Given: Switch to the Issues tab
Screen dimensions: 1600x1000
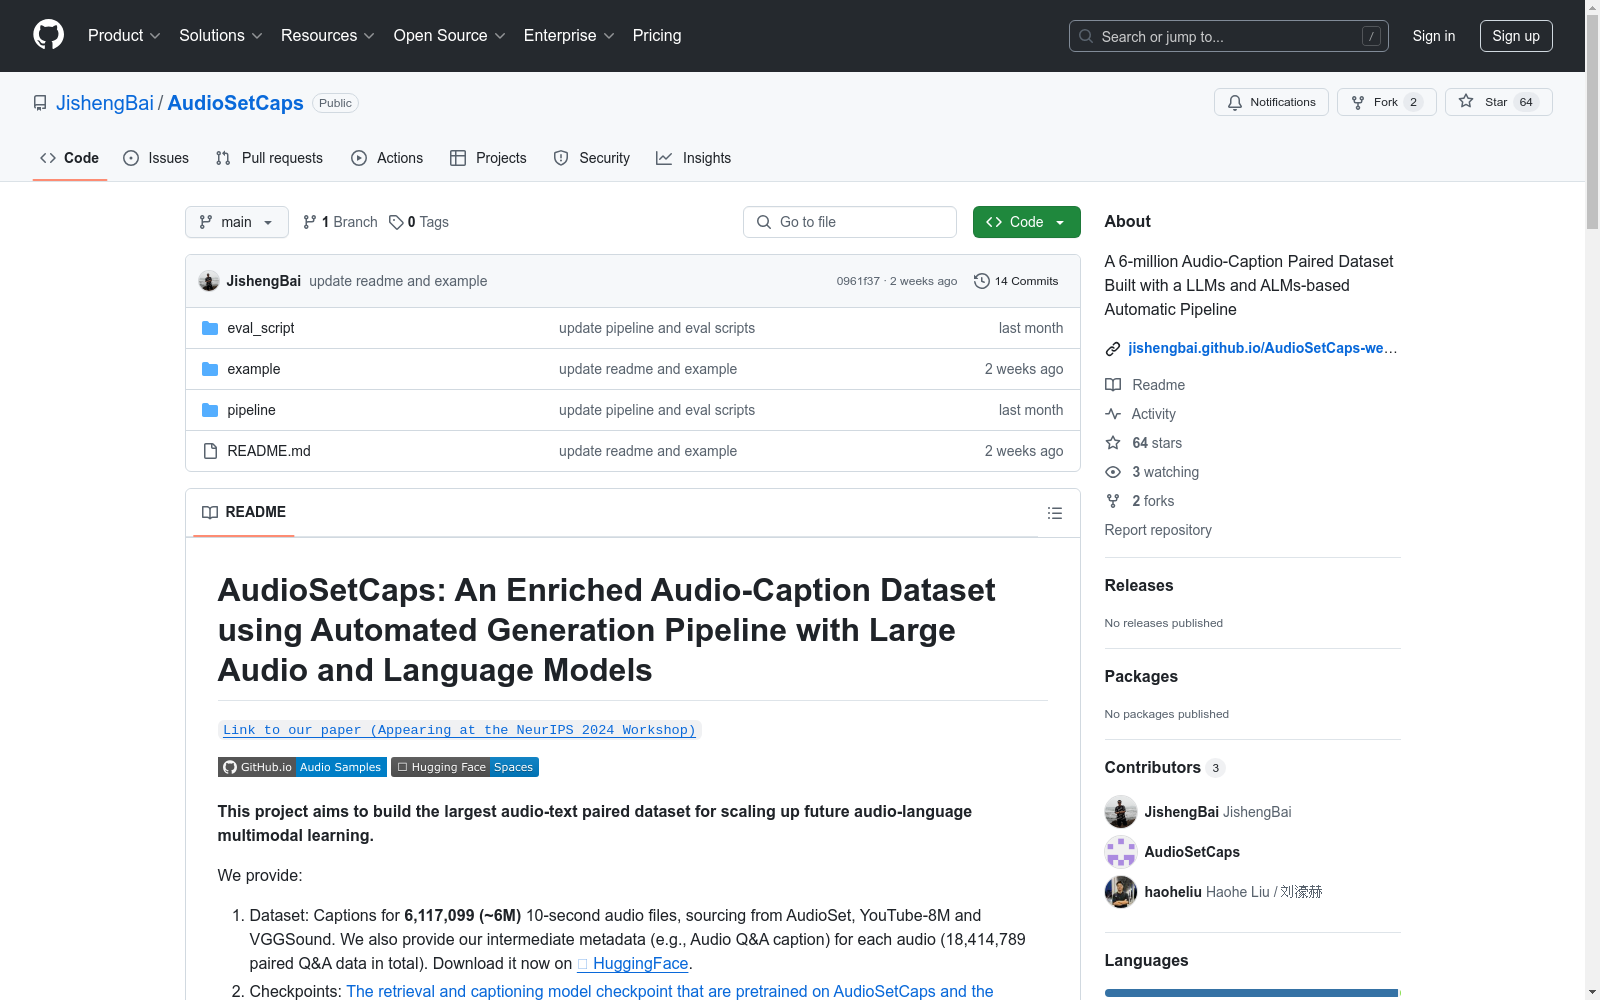Looking at the screenshot, I should [156, 158].
